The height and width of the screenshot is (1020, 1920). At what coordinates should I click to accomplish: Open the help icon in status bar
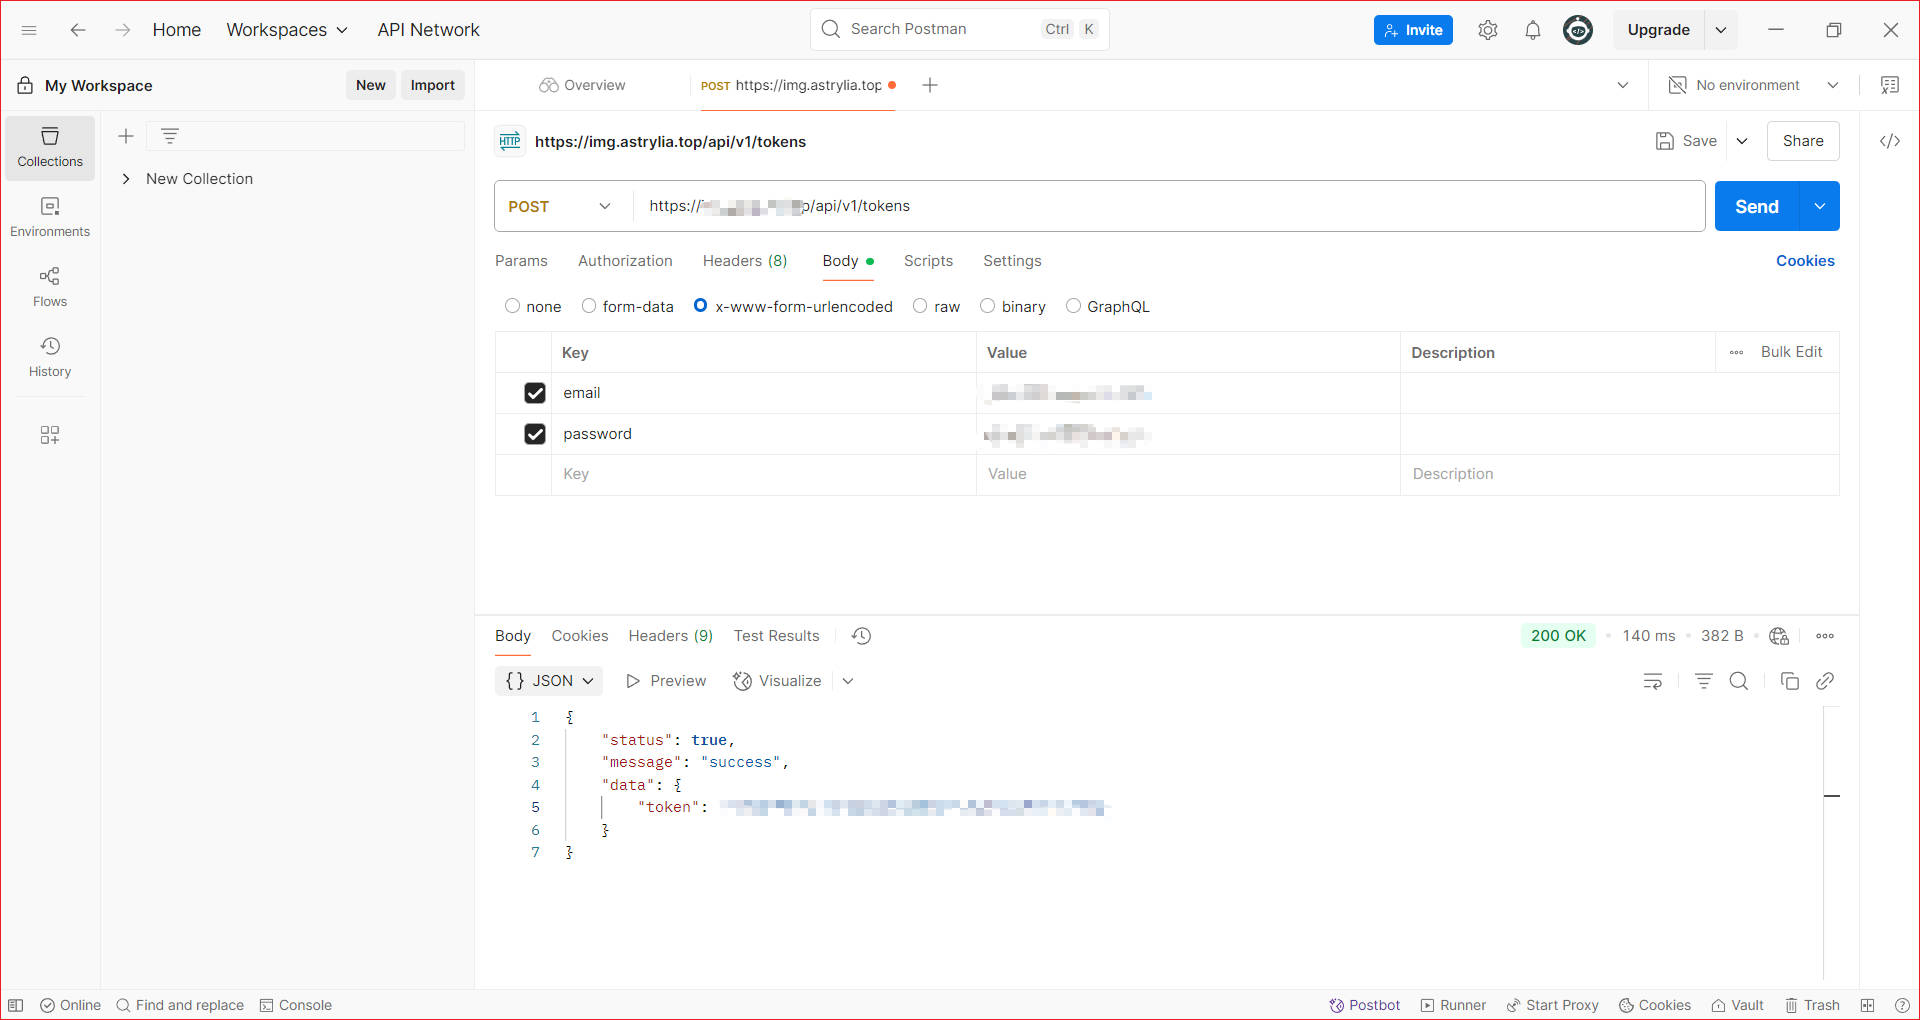[x=1902, y=1005]
